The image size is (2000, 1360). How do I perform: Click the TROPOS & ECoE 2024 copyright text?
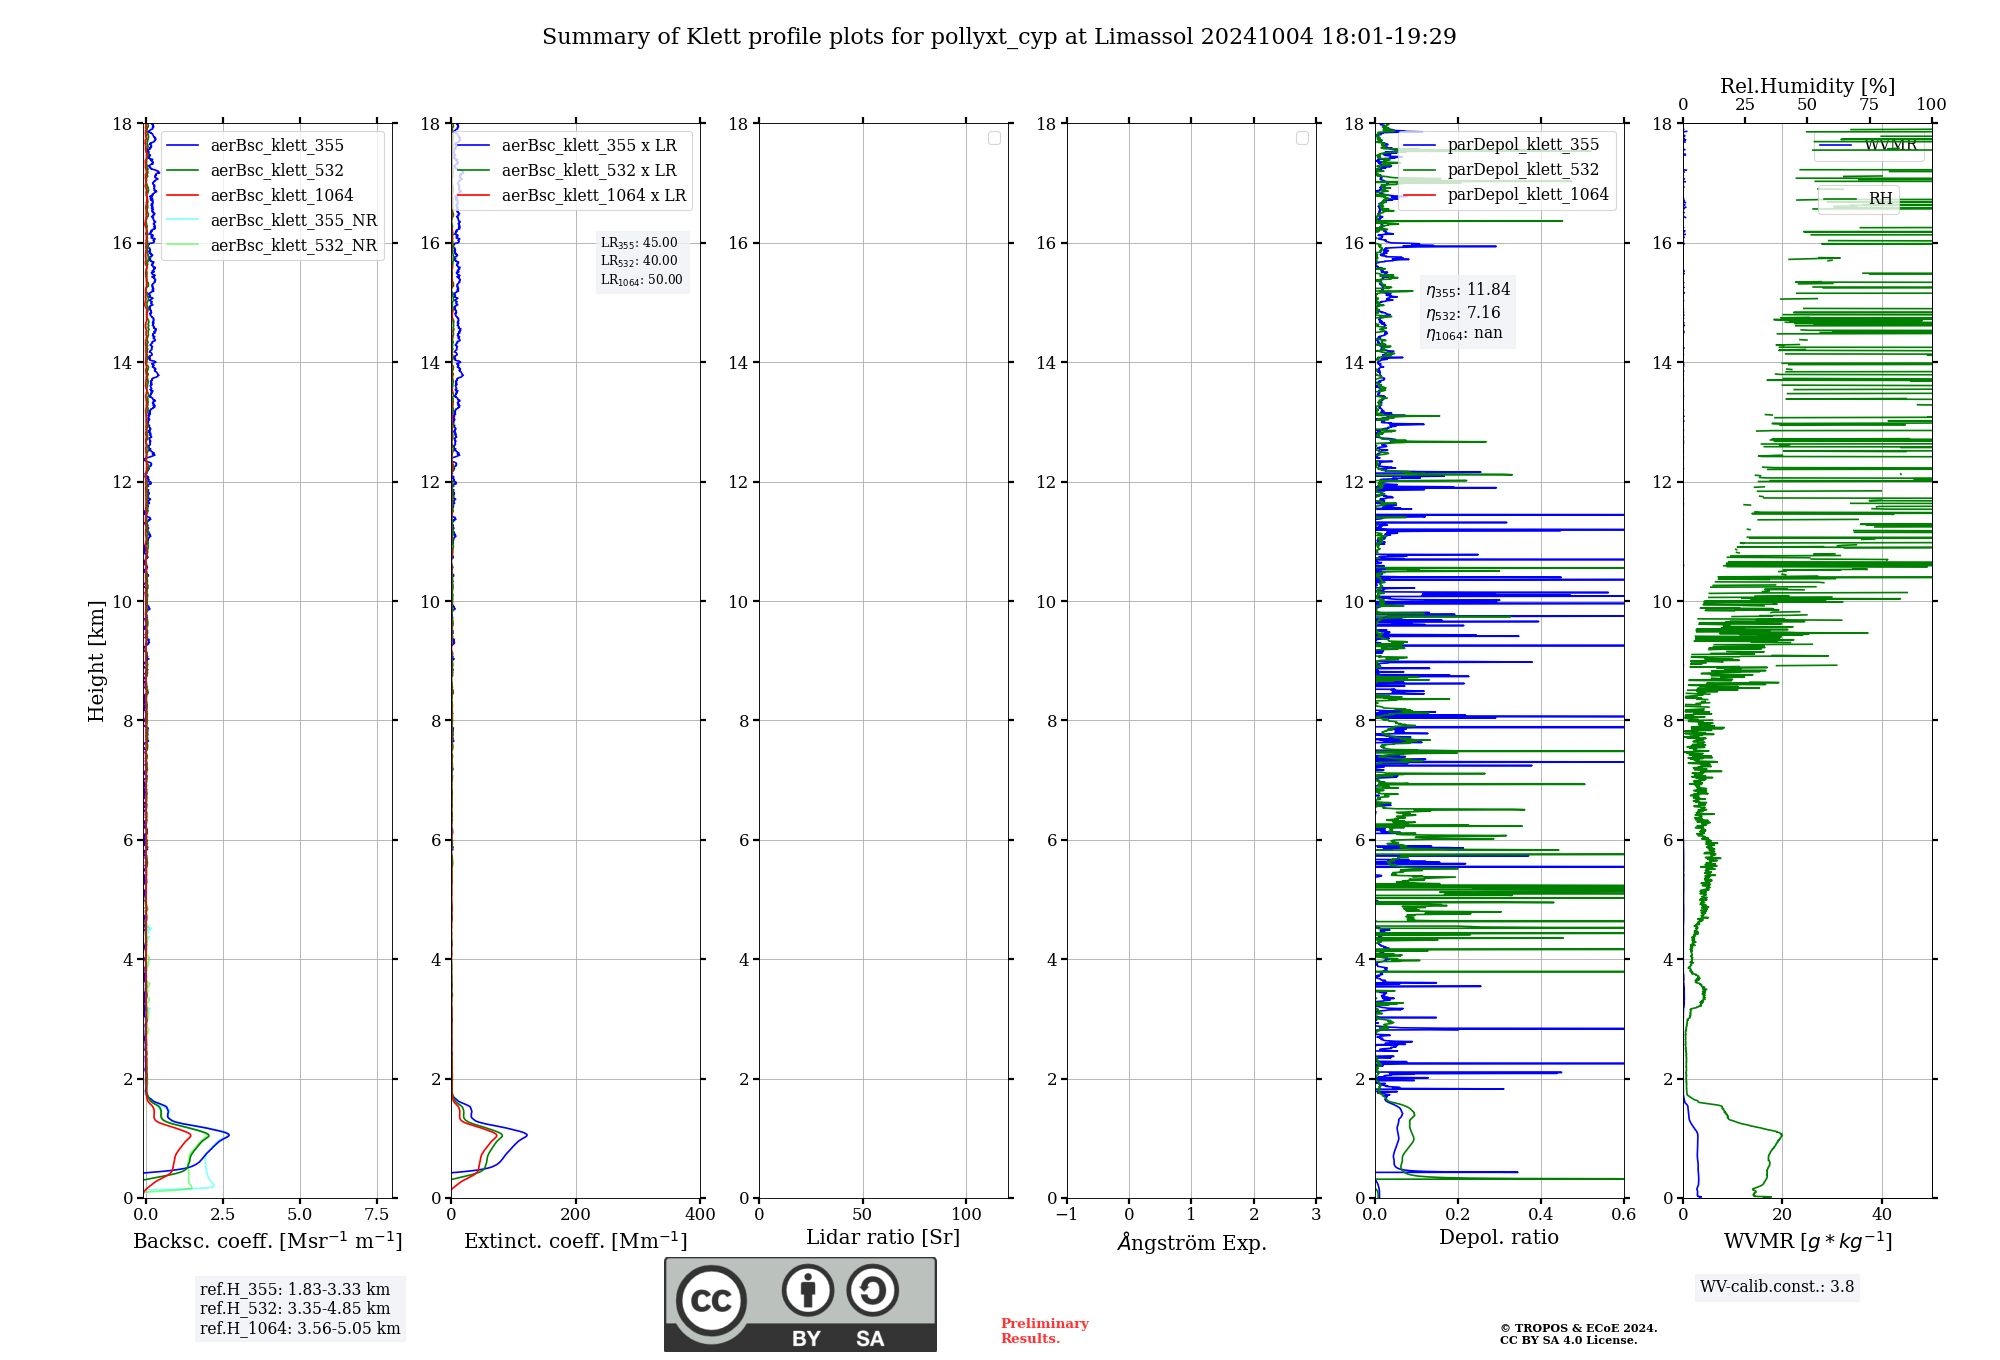click(x=1577, y=1329)
